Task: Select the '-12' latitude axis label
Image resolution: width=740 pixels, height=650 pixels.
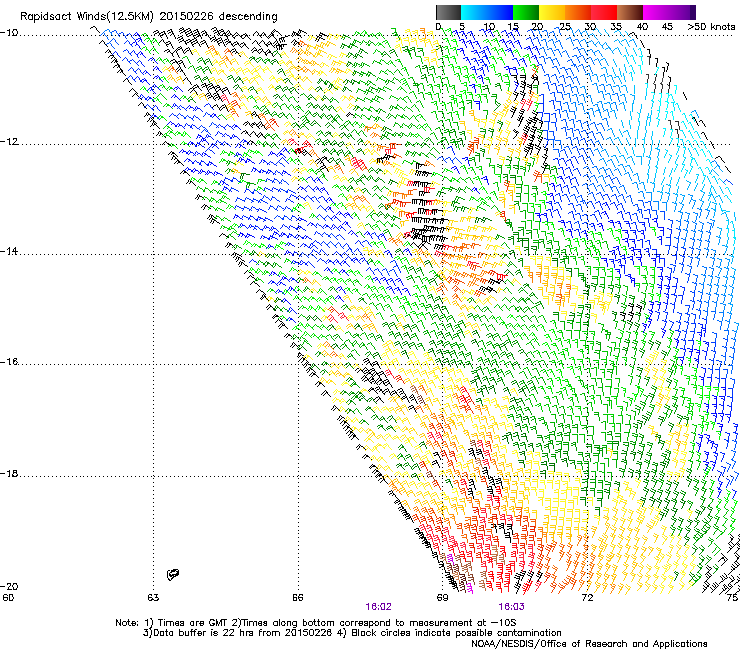Action: click(9, 142)
